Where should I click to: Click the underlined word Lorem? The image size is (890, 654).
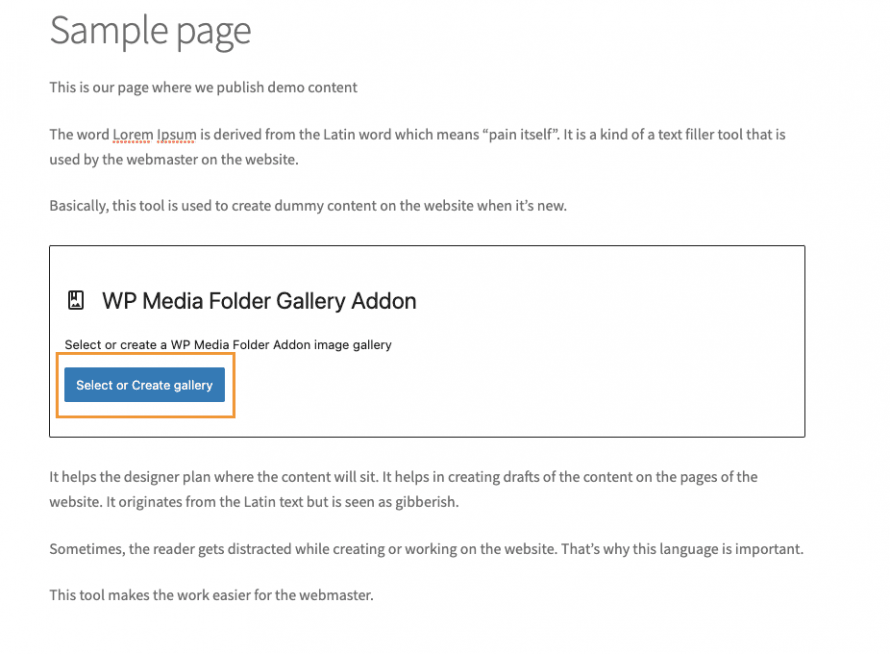point(133,134)
